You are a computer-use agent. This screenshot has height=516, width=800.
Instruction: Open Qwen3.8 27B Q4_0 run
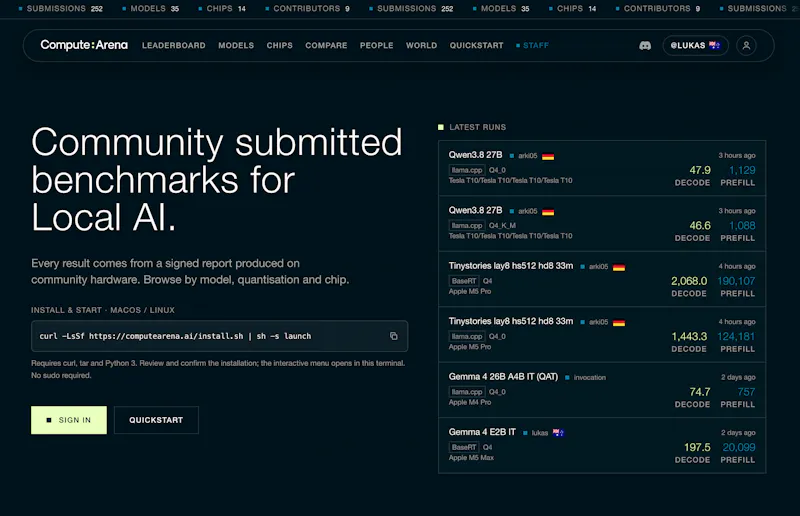(602, 168)
